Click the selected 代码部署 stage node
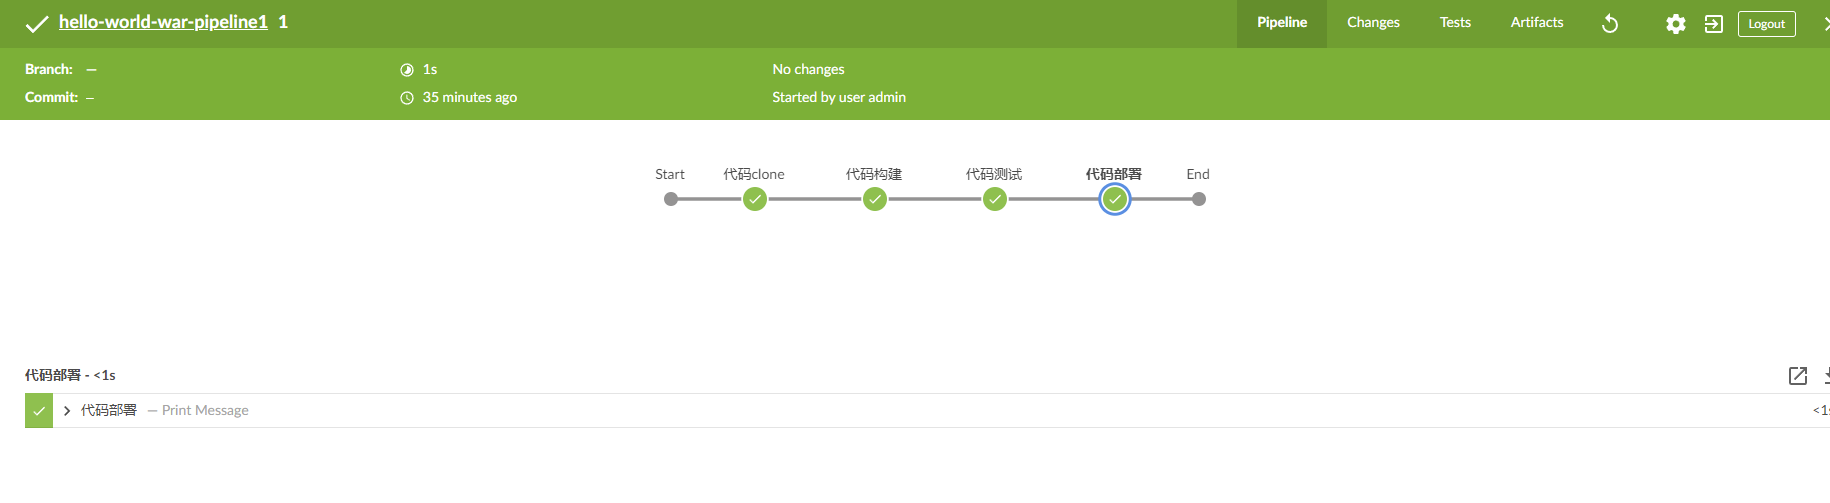 coord(1114,199)
